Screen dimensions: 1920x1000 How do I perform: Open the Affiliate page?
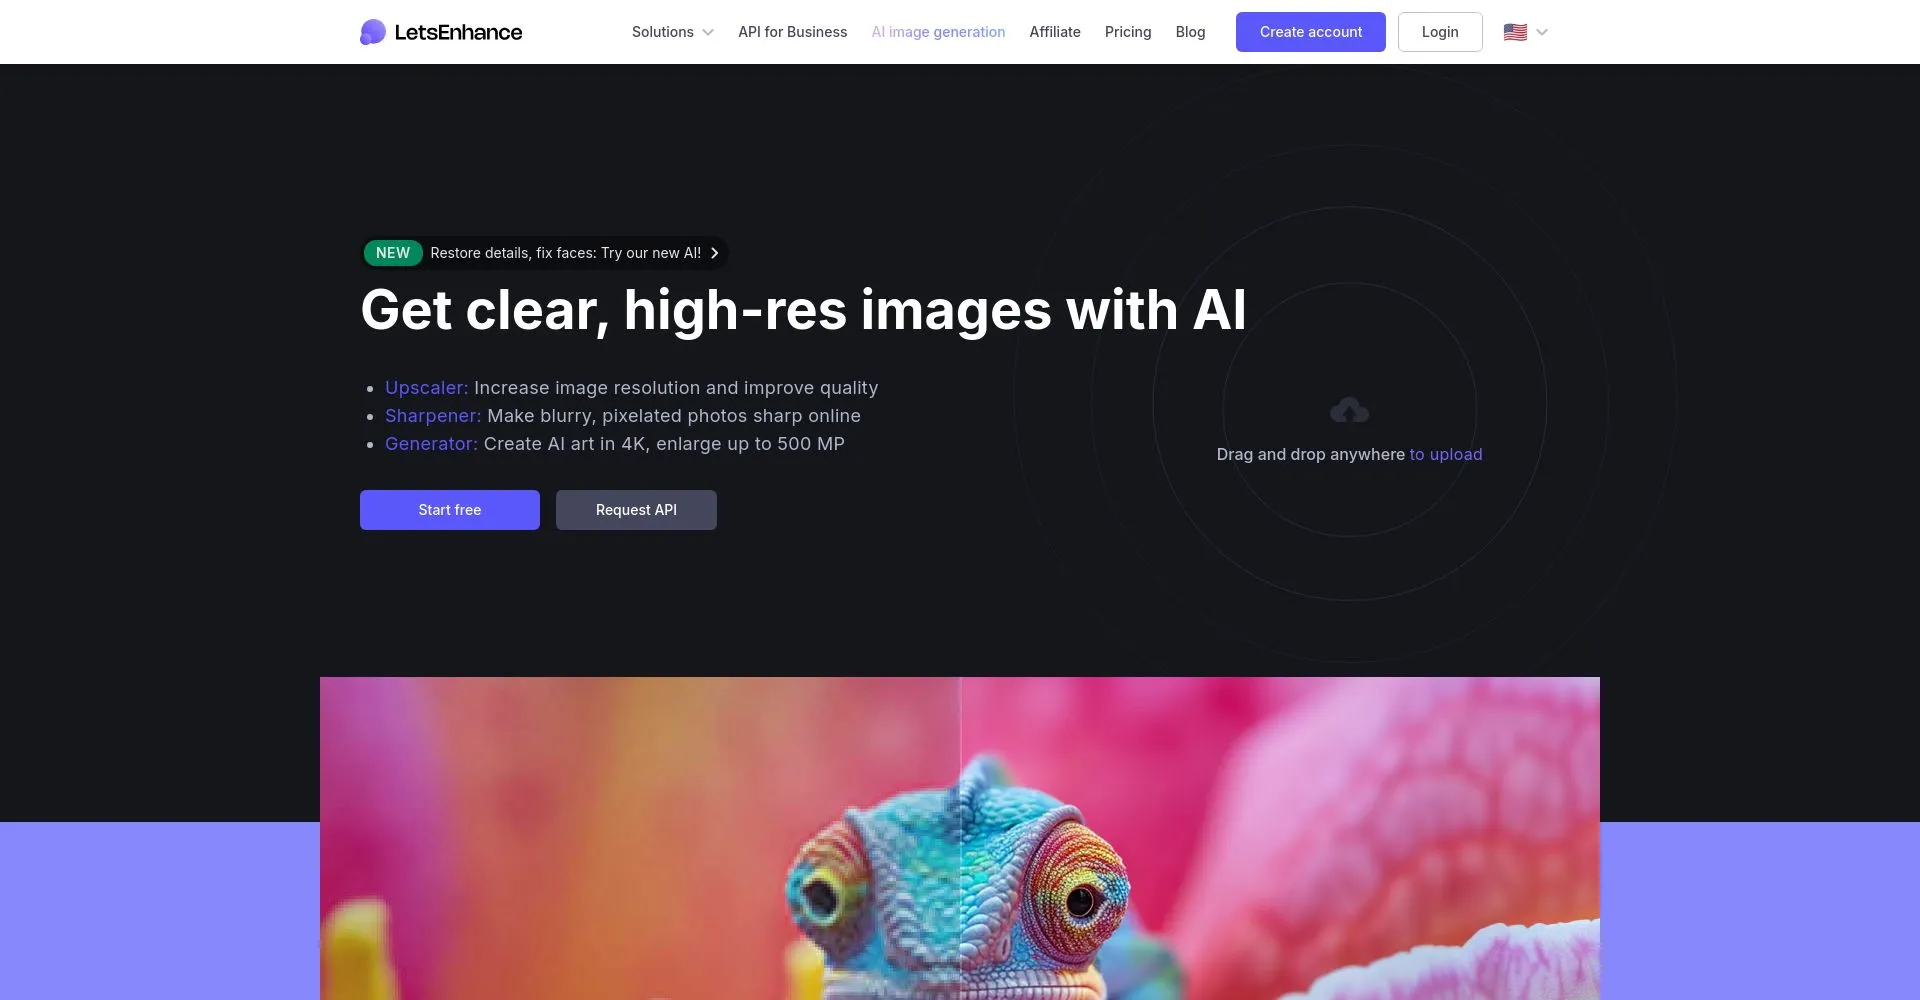1055,32
